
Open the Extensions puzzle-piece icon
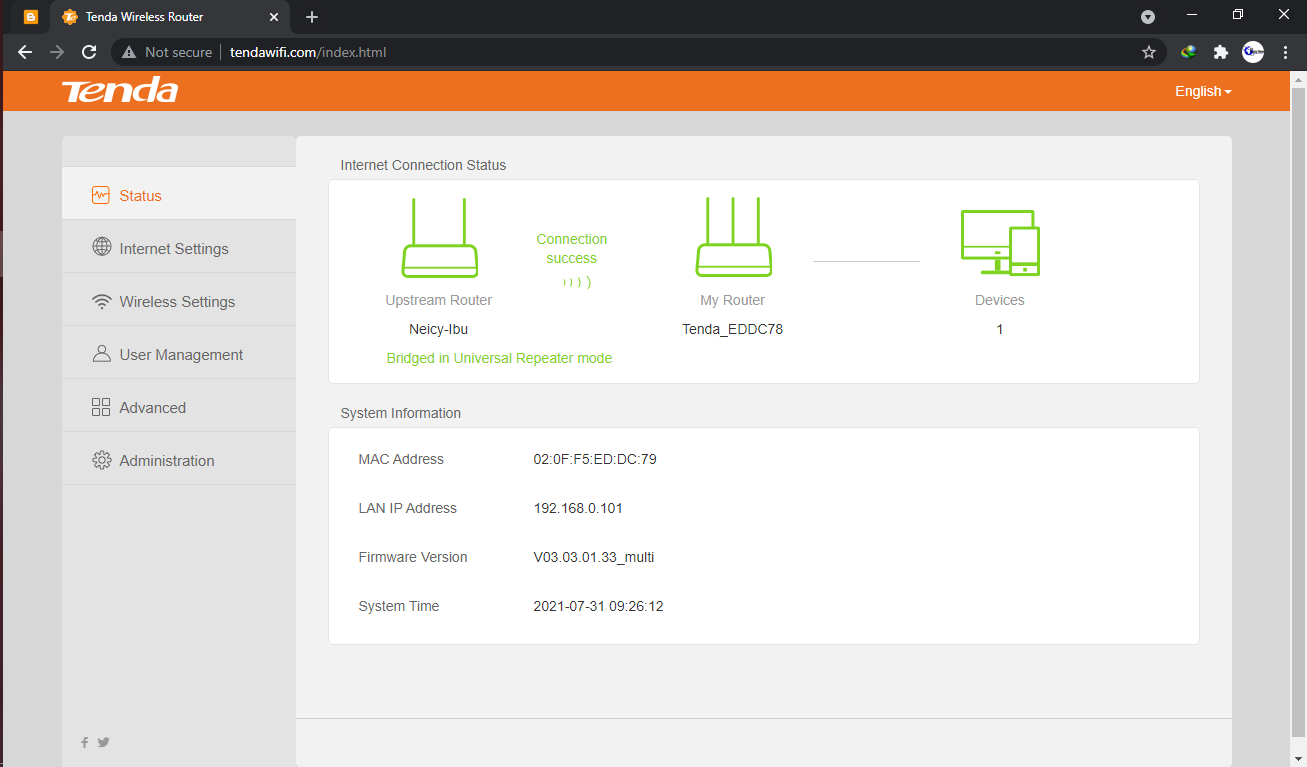[x=1220, y=52]
